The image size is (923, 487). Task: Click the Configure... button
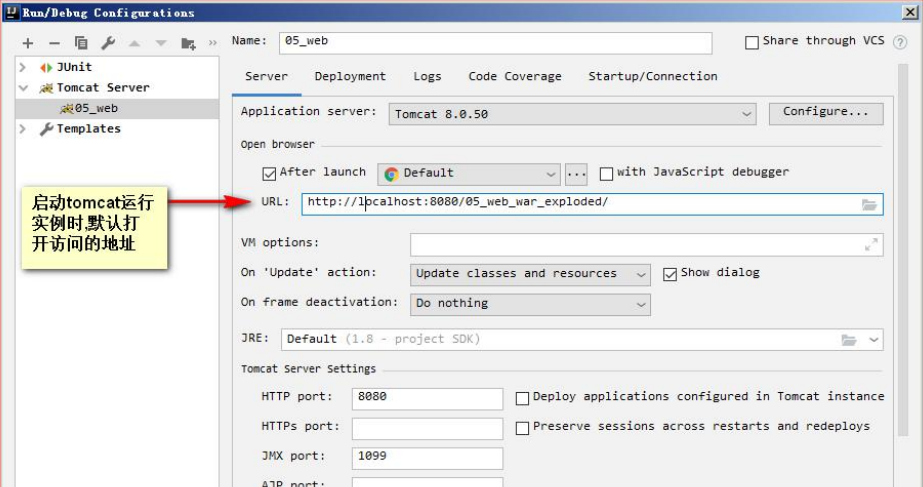click(x=826, y=114)
